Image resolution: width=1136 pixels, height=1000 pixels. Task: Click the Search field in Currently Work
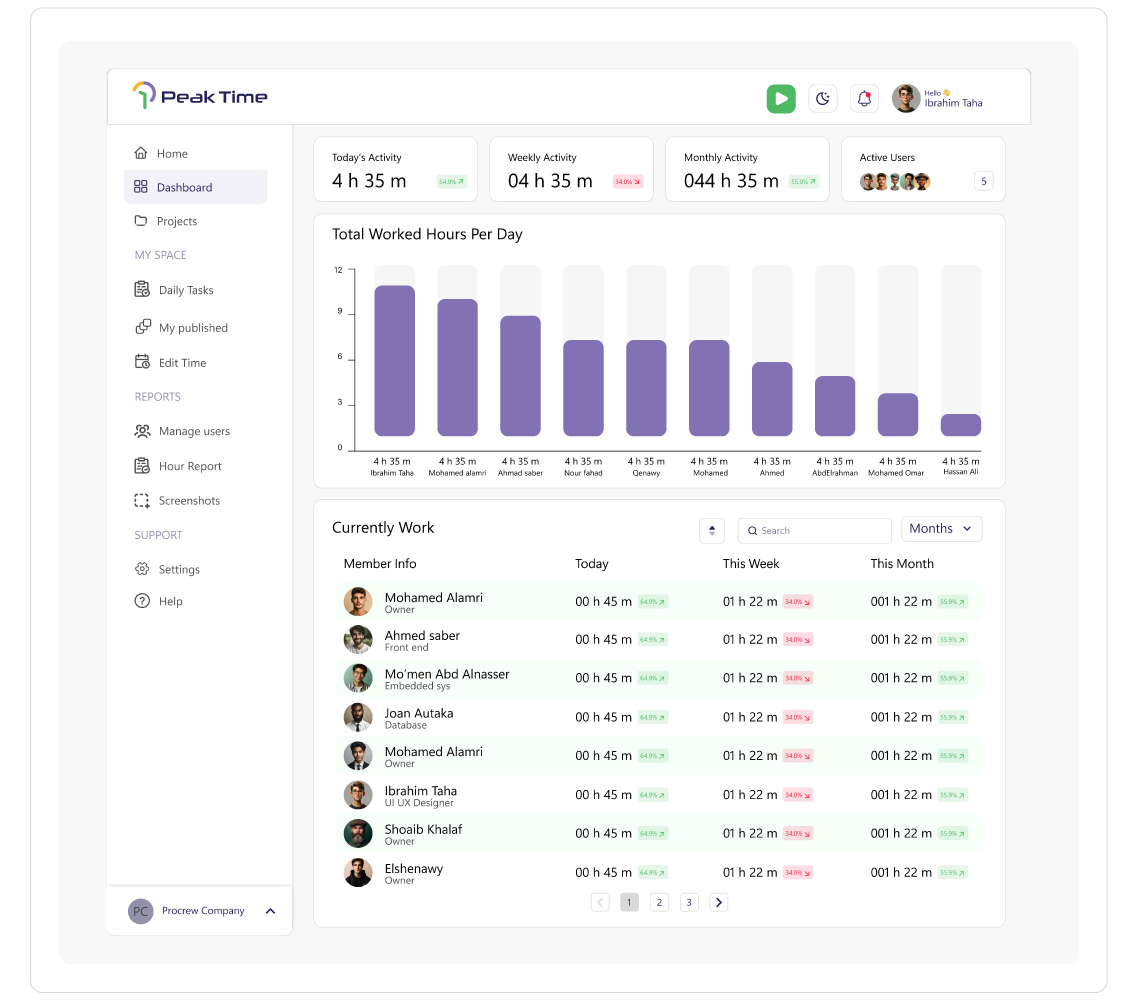(814, 530)
